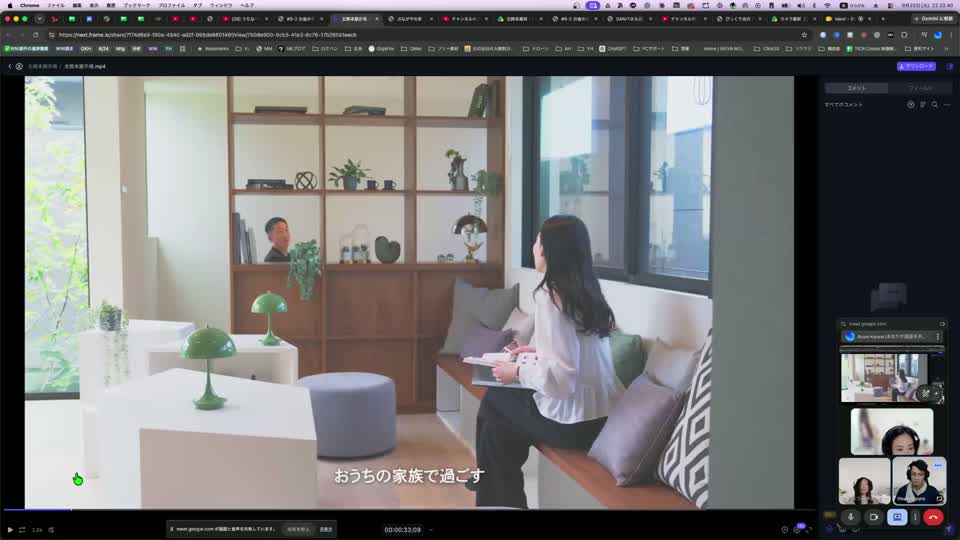The height and width of the screenshot is (540, 960).
Task: Open the Other folder in bookmarks bar
Action: click(411, 48)
